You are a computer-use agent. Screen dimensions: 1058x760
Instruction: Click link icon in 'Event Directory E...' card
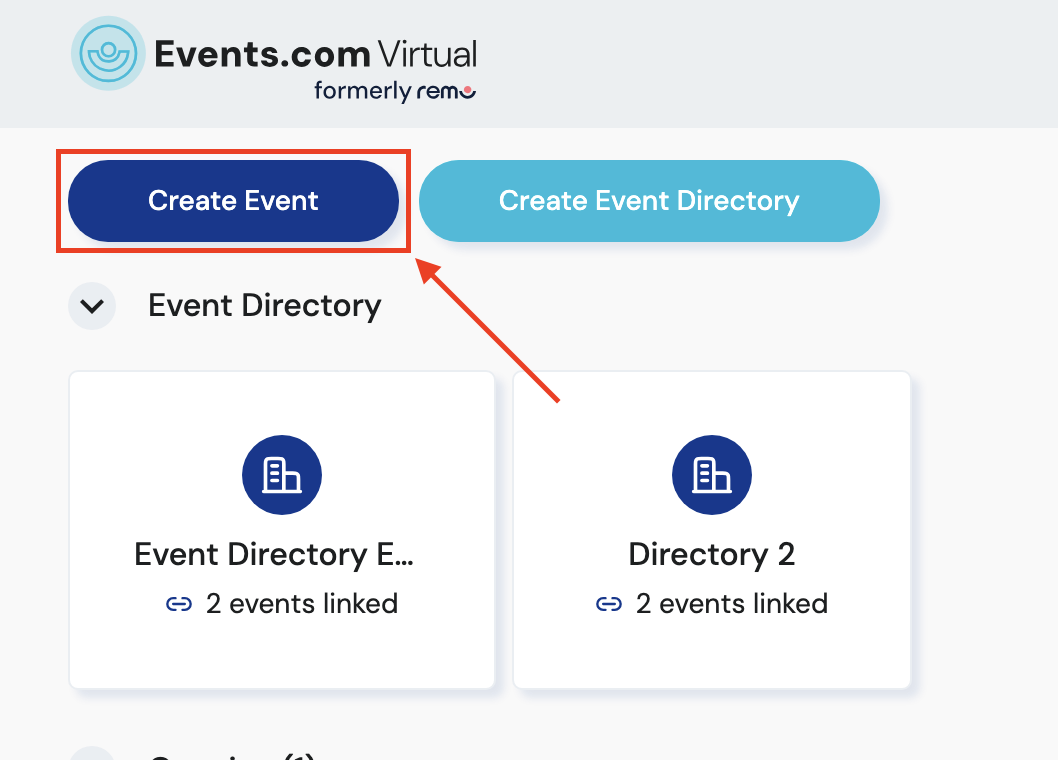click(178, 604)
